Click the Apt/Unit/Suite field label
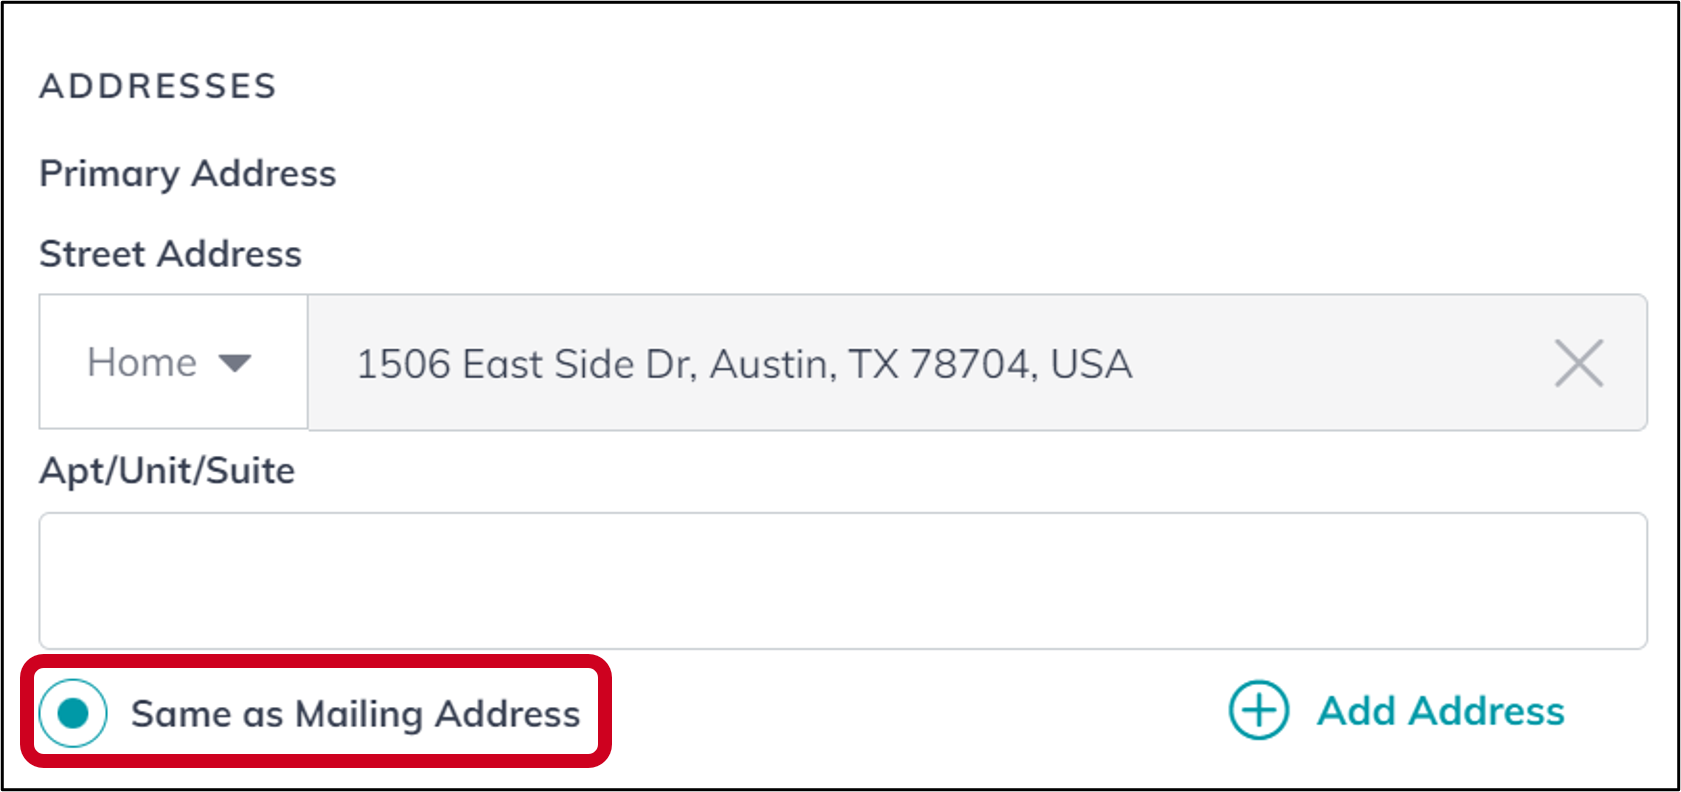The image size is (1681, 792). tap(167, 471)
